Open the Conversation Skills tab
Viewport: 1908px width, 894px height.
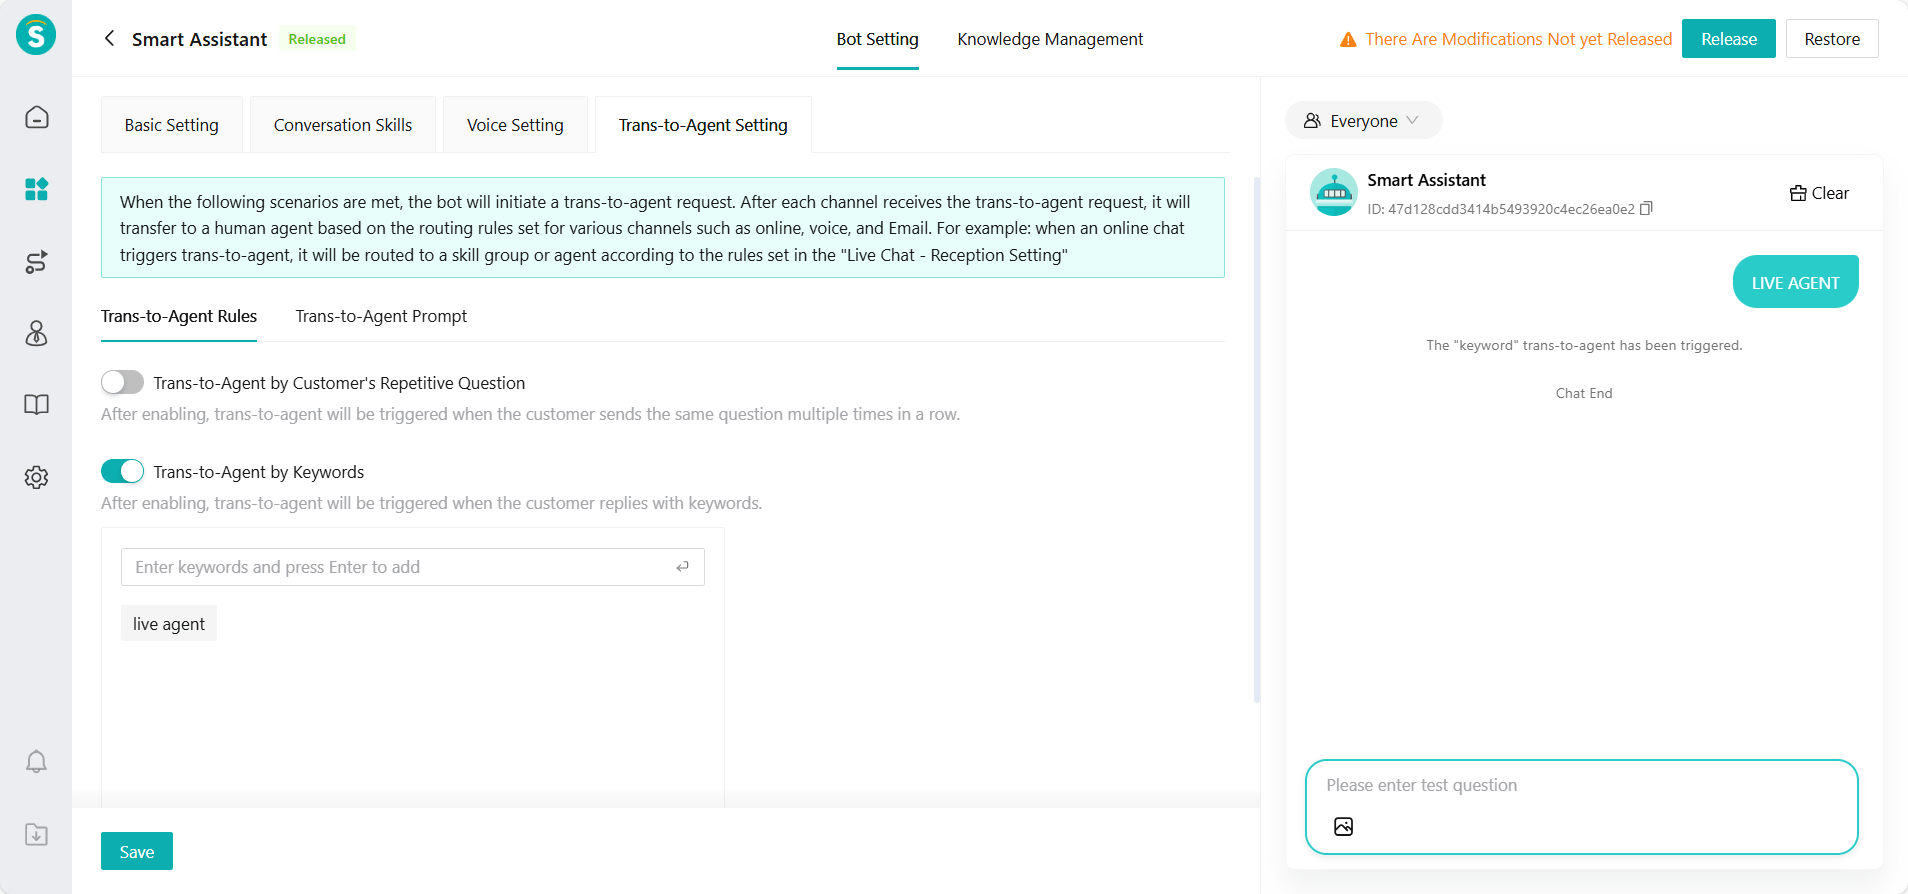pos(342,125)
